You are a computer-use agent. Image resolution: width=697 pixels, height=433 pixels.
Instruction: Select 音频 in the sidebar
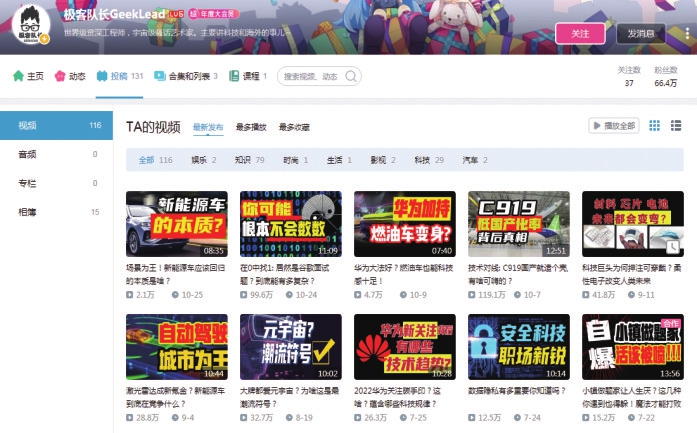[56, 154]
